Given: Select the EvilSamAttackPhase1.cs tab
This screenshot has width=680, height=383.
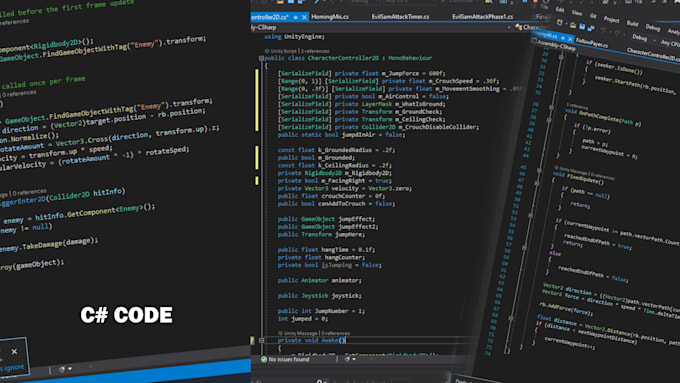Looking at the screenshot, I should (482, 17).
